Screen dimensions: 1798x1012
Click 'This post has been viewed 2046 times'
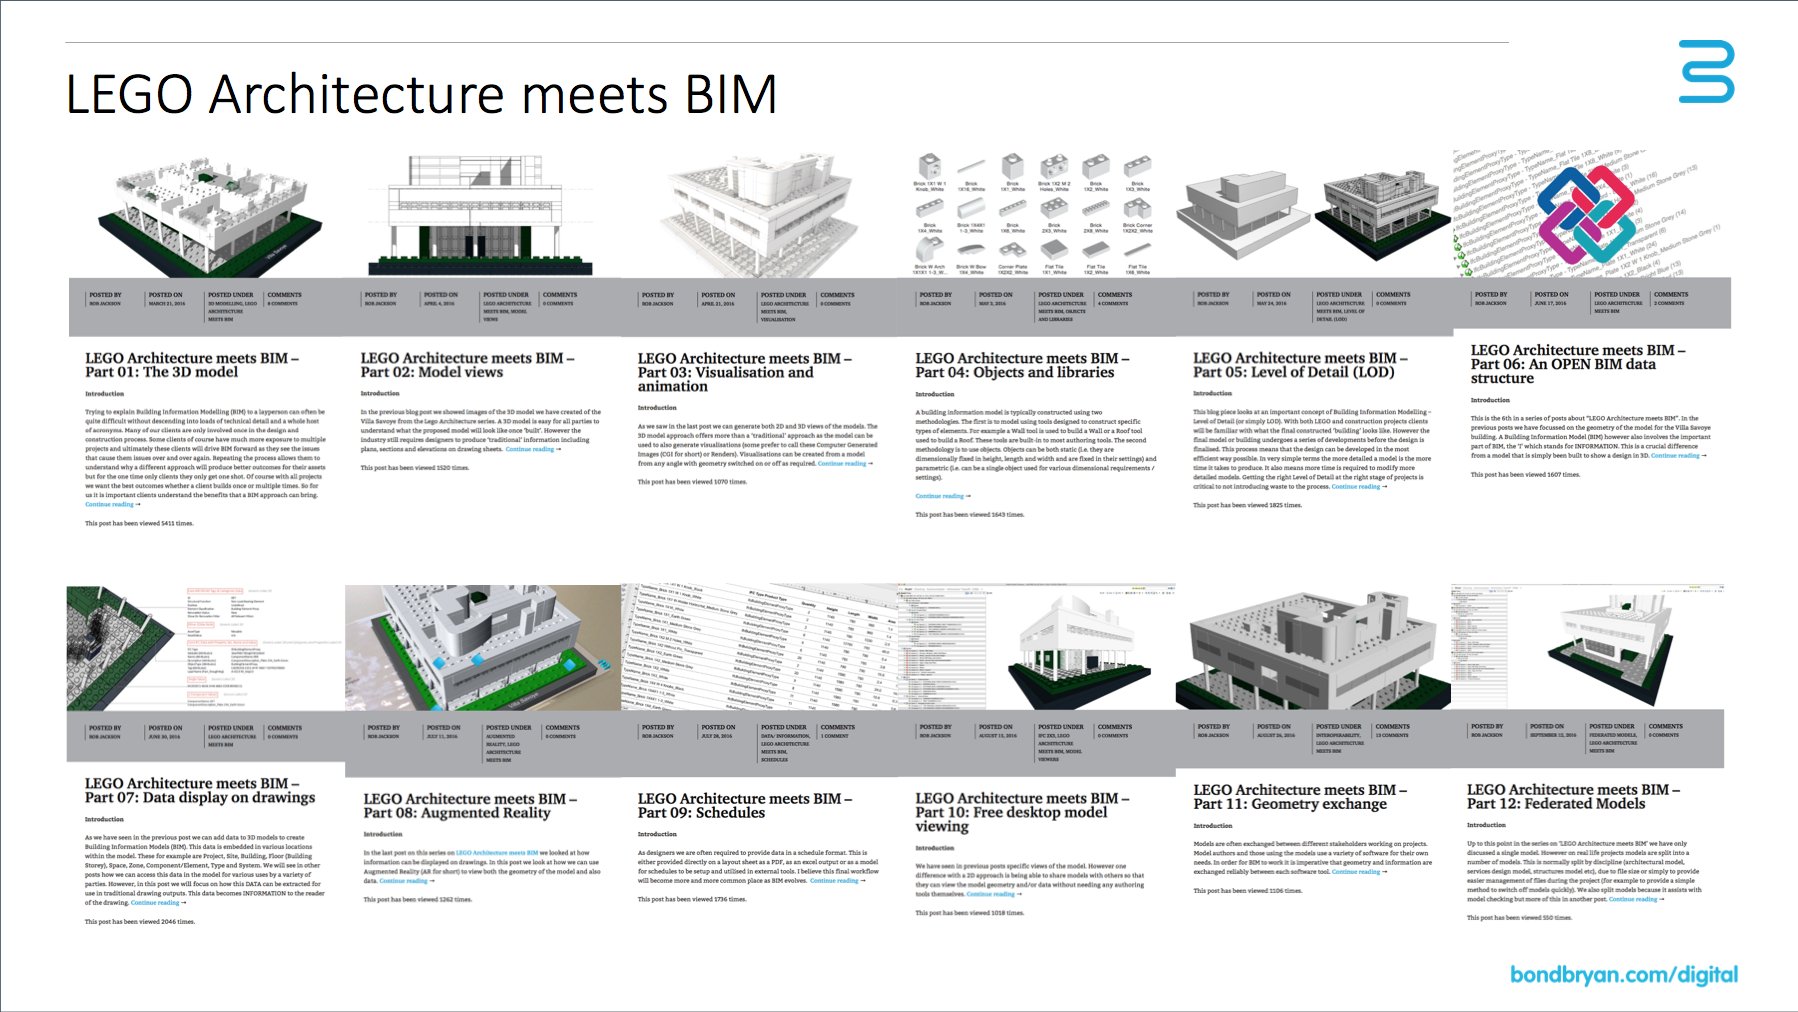click(140, 922)
